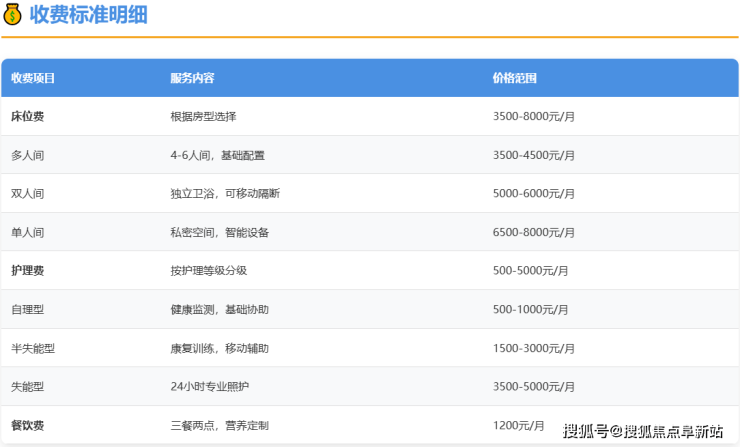Click the 价格范围 column header
The width and height of the screenshot is (740, 447).
(x=514, y=78)
